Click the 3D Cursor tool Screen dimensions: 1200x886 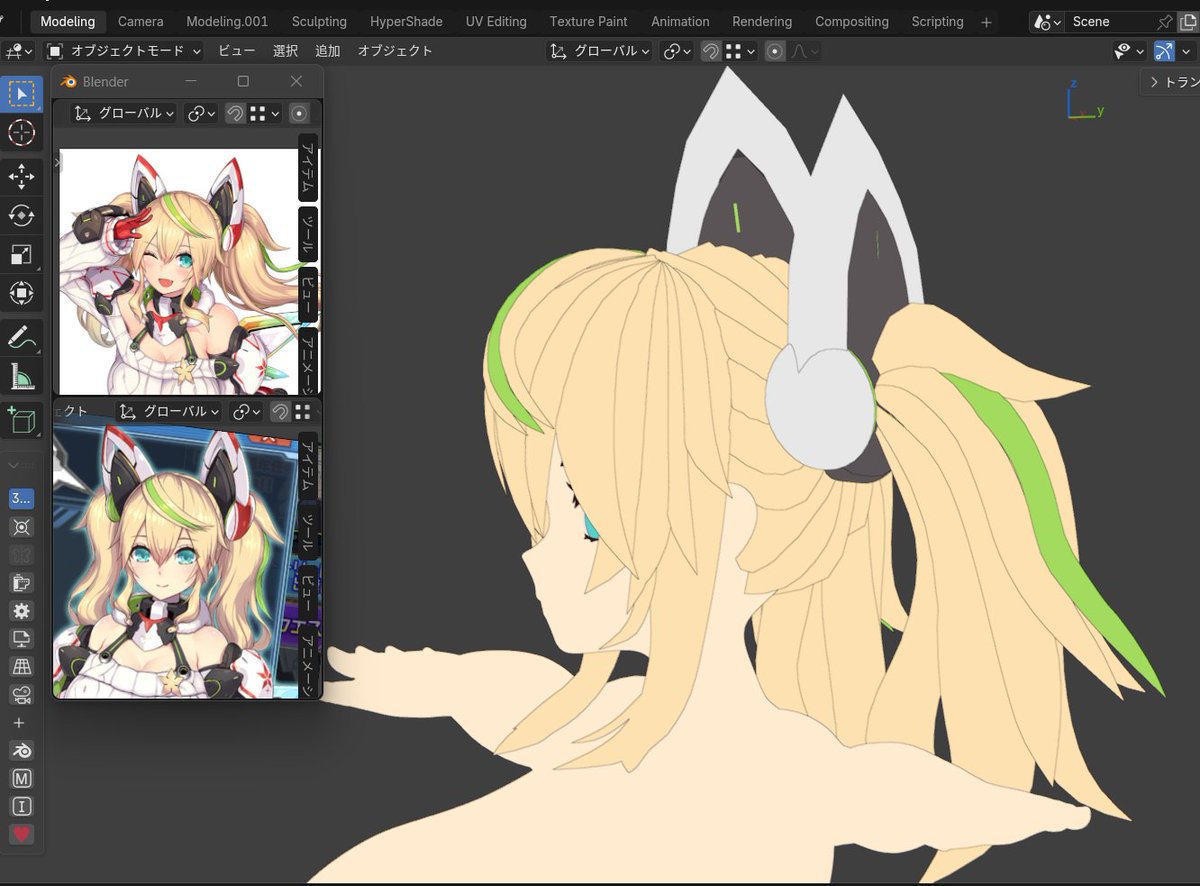pyautogui.click(x=22, y=132)
